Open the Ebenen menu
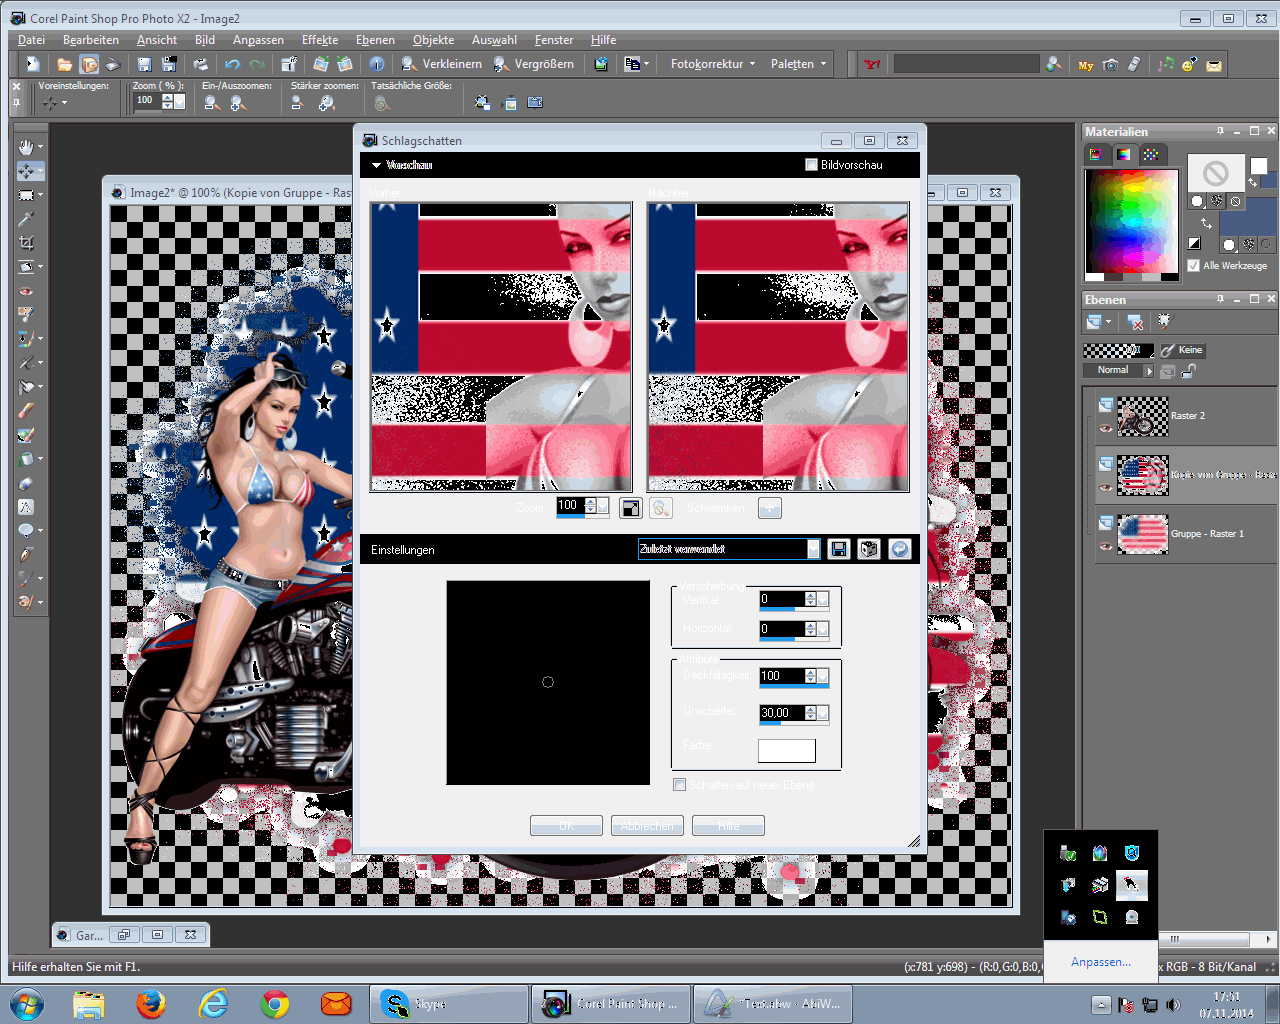The image size is (1280, 1024). pyautogui.click(x=375, y=40)
